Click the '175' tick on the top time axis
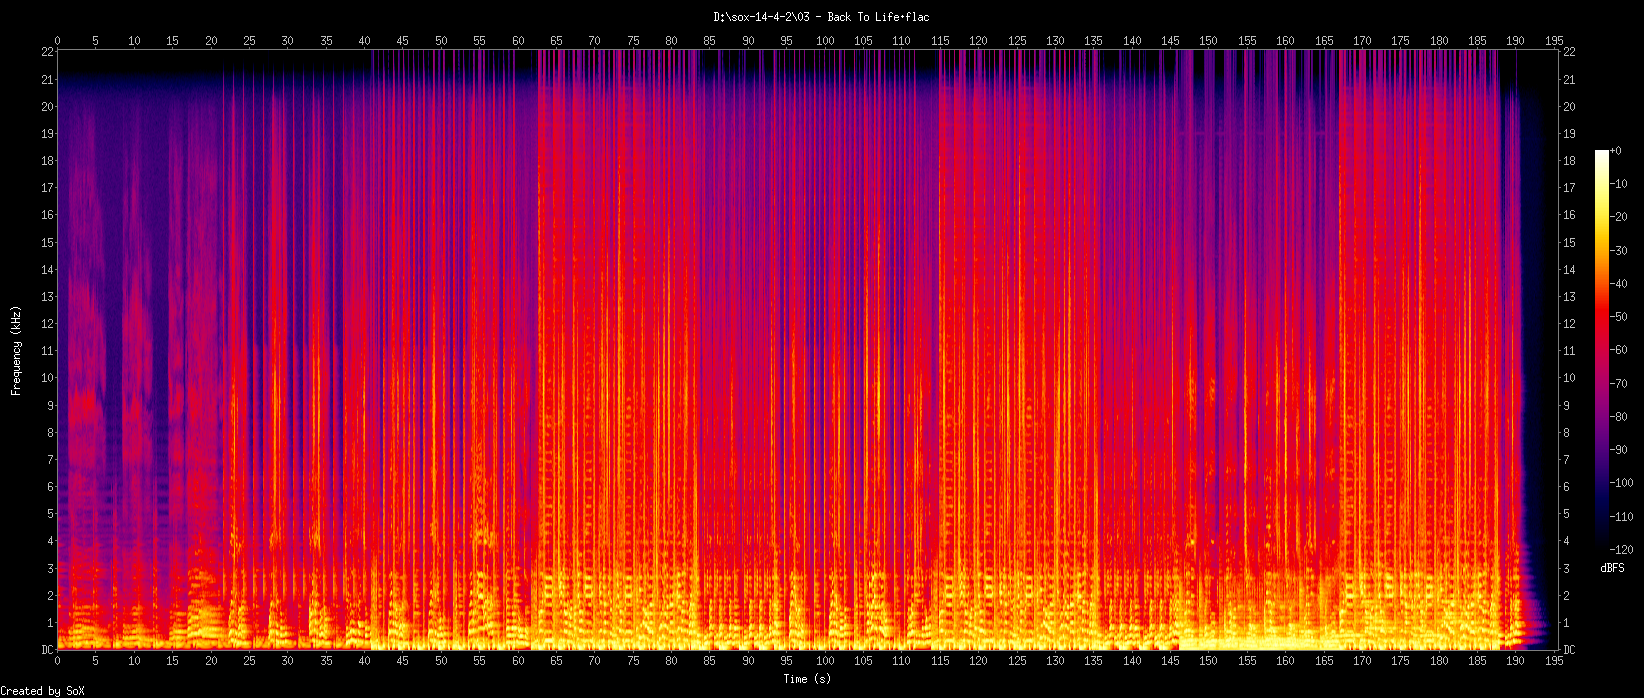The width and height of the screenshot is (1644, 698). coord(1401,41)
